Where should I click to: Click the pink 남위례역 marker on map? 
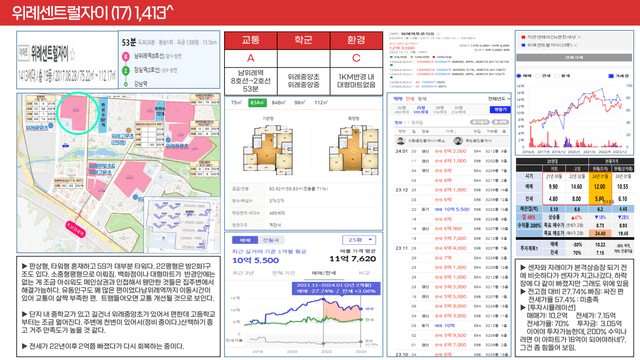[76, 229]
